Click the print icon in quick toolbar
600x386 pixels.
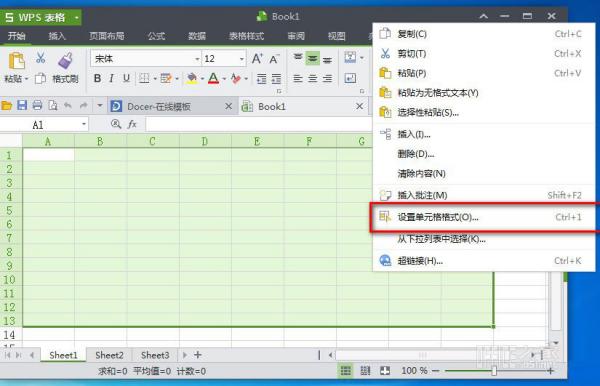click(x=38, y=106)
